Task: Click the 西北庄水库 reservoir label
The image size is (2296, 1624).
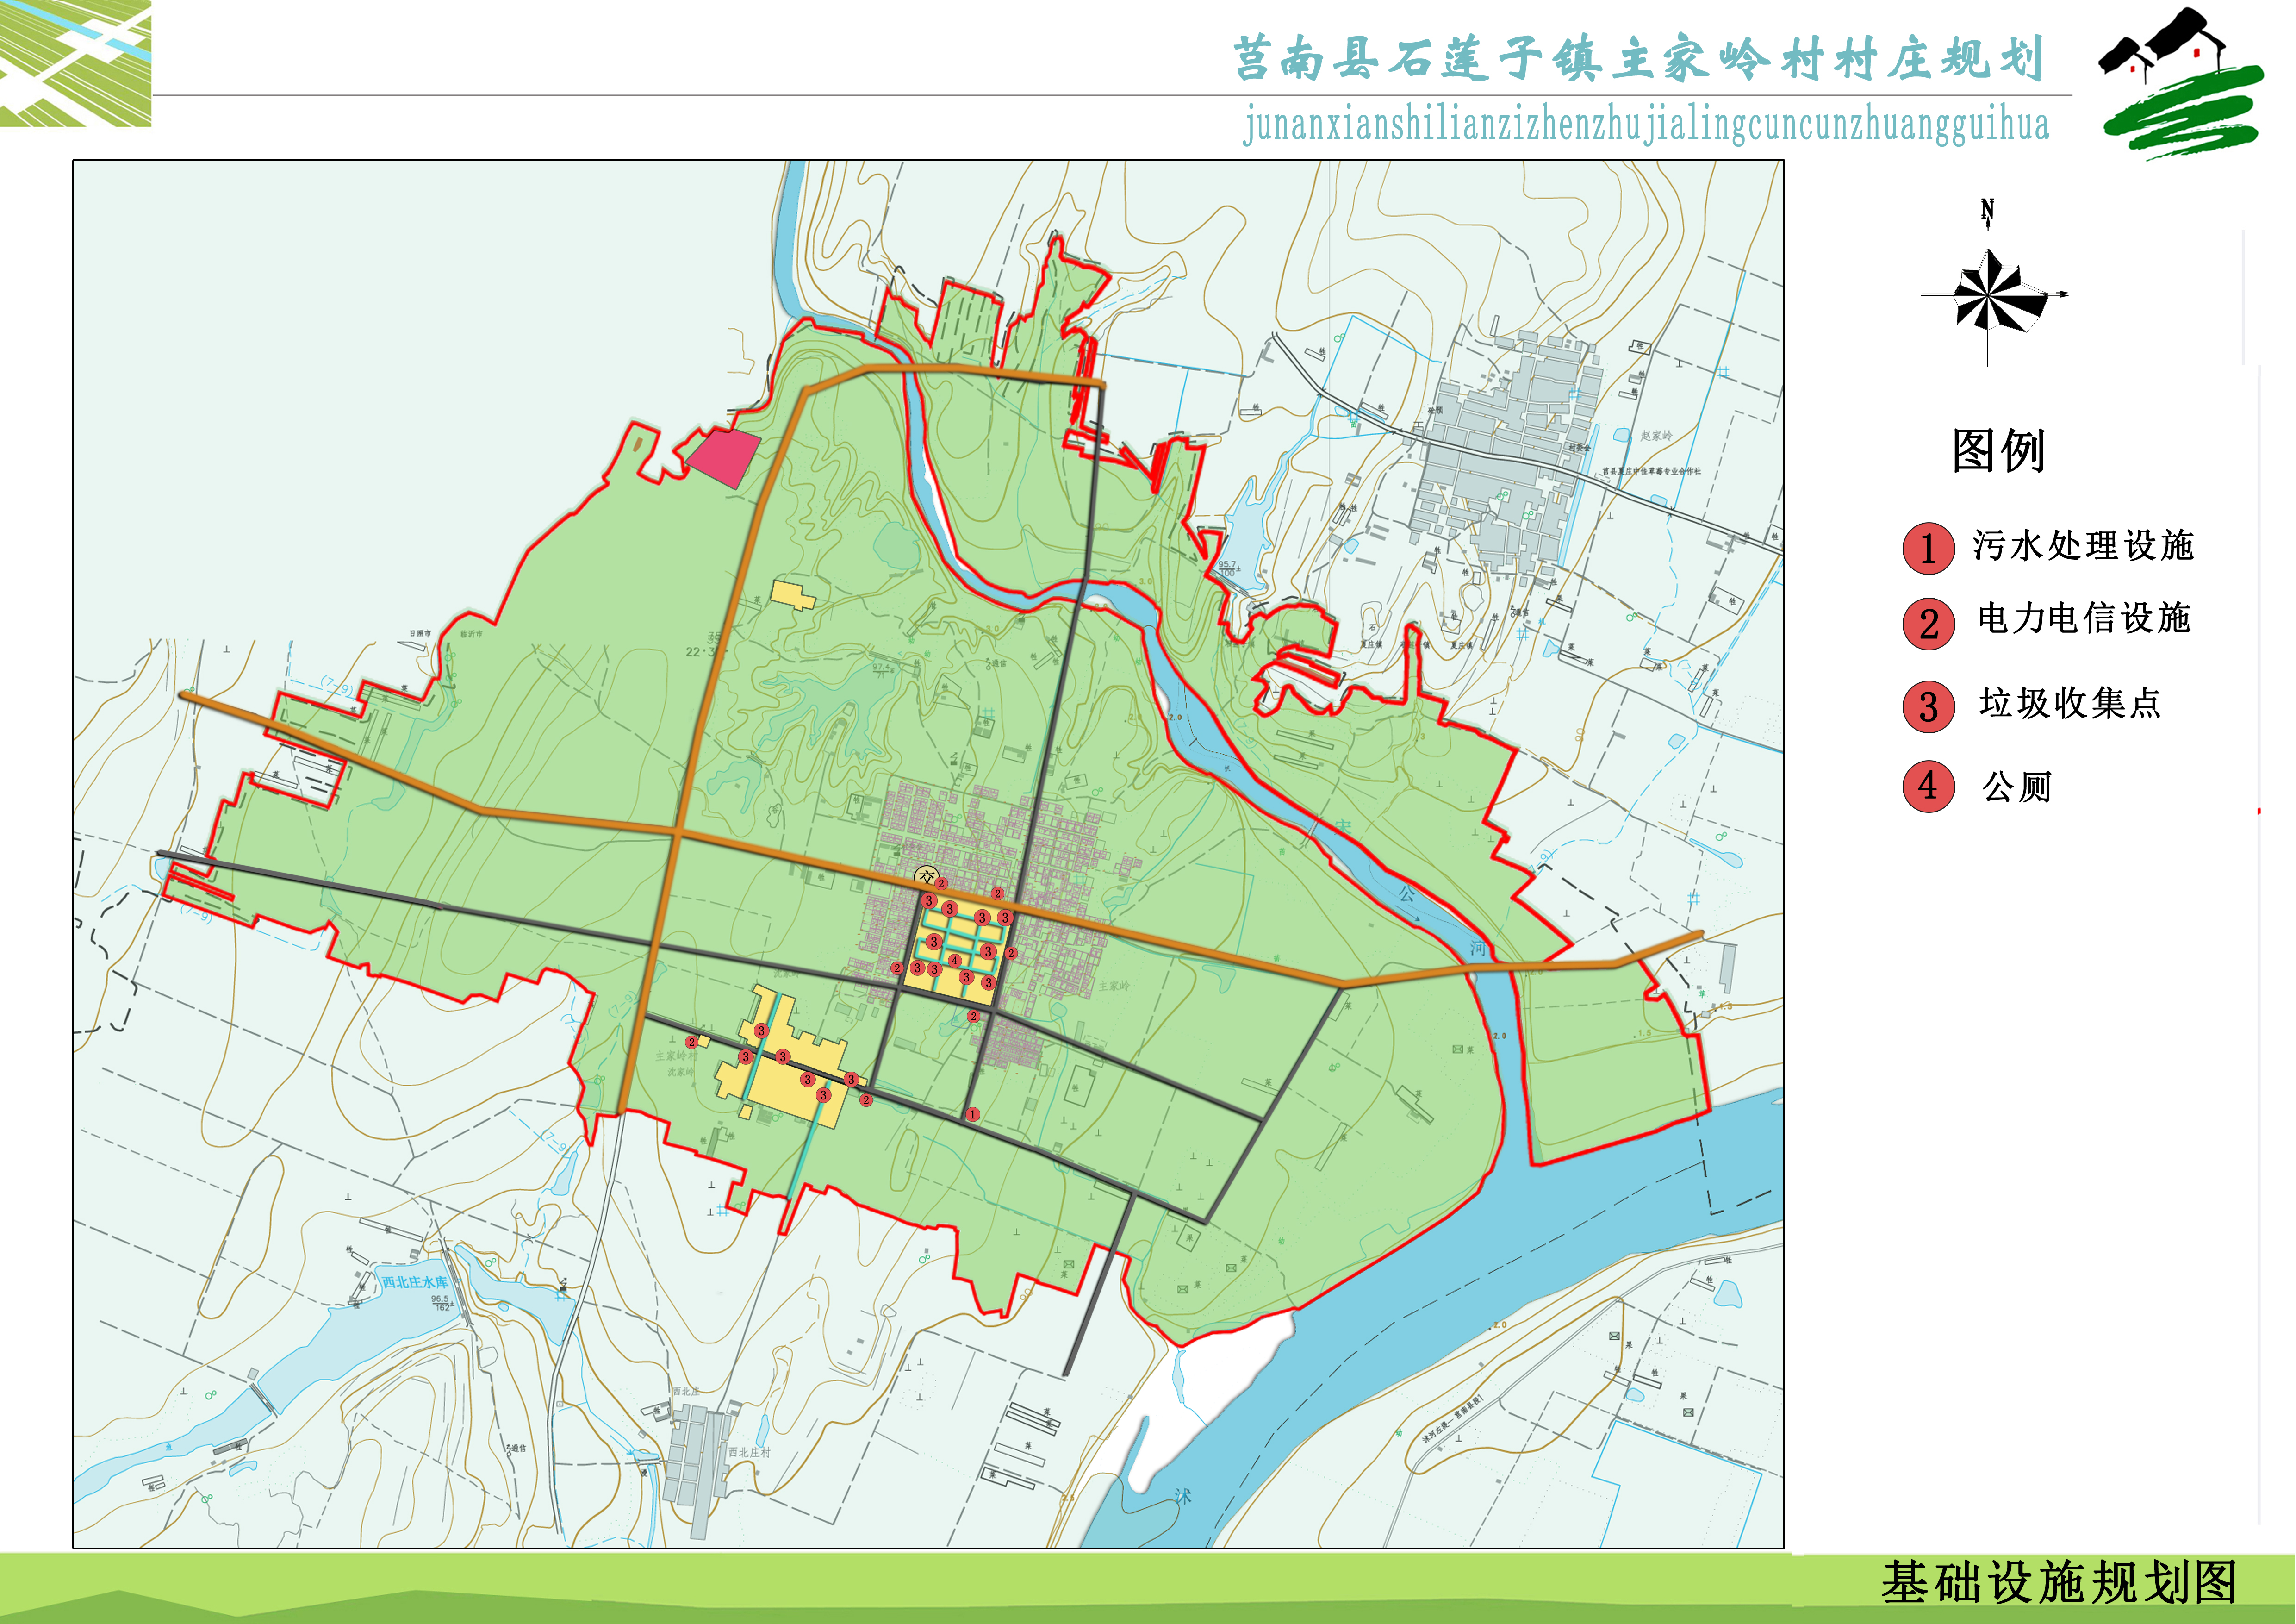Action: pos(415,1282)
